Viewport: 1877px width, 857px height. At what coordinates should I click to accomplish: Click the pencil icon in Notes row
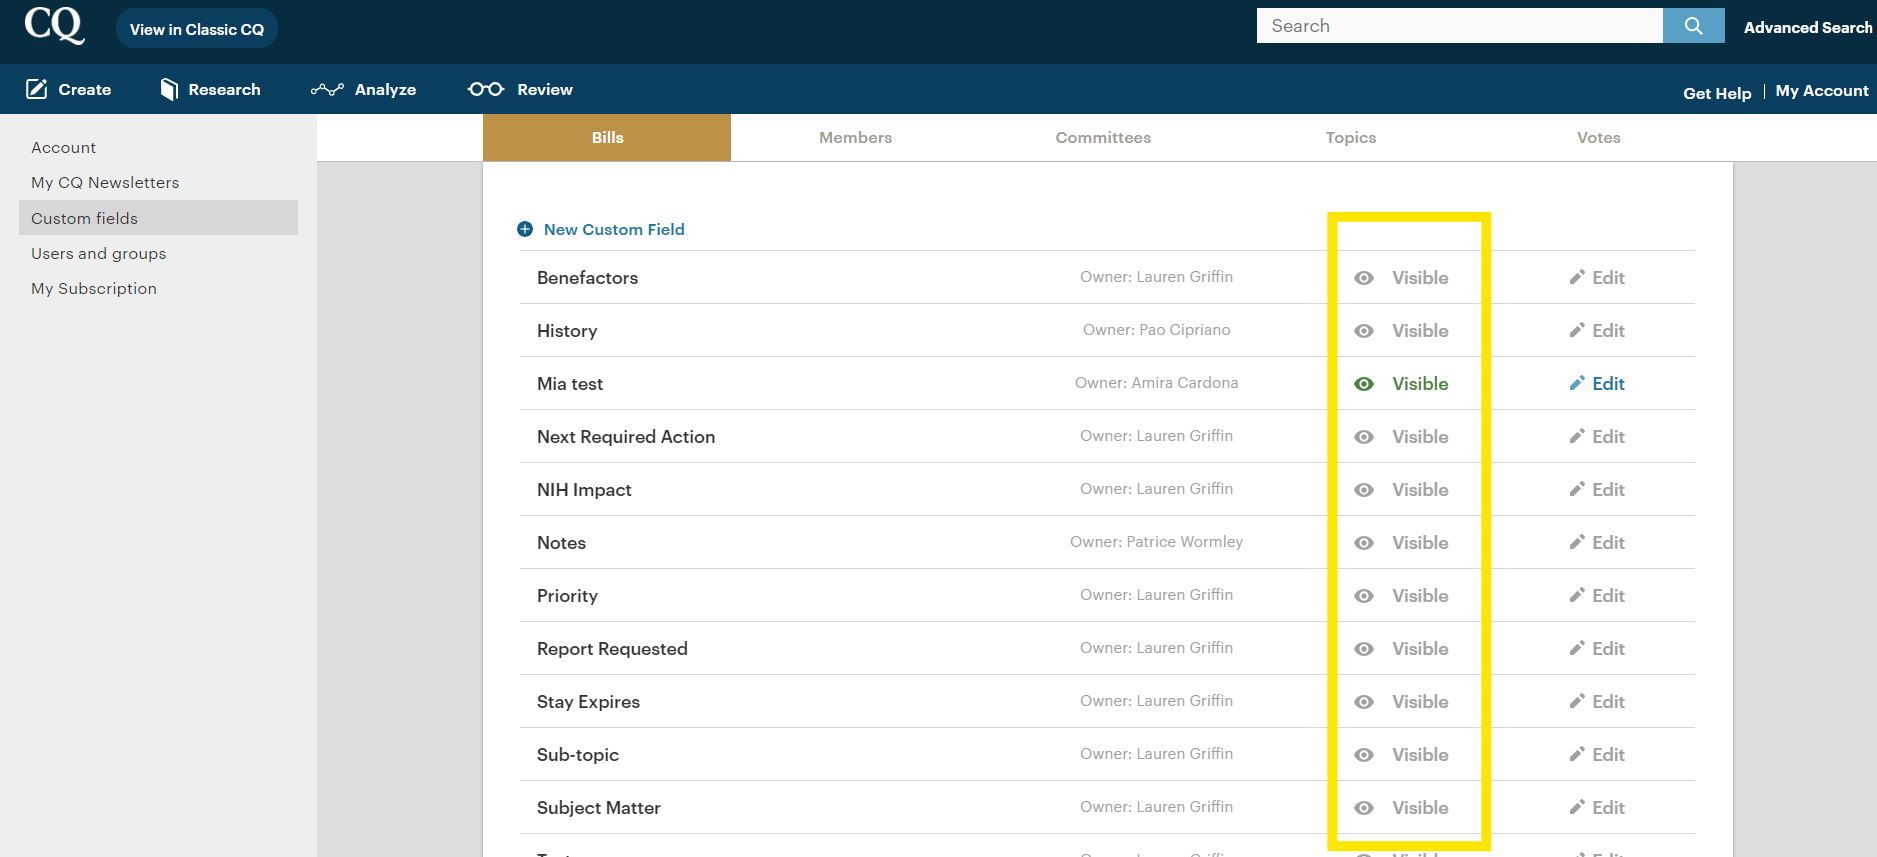1577,542
